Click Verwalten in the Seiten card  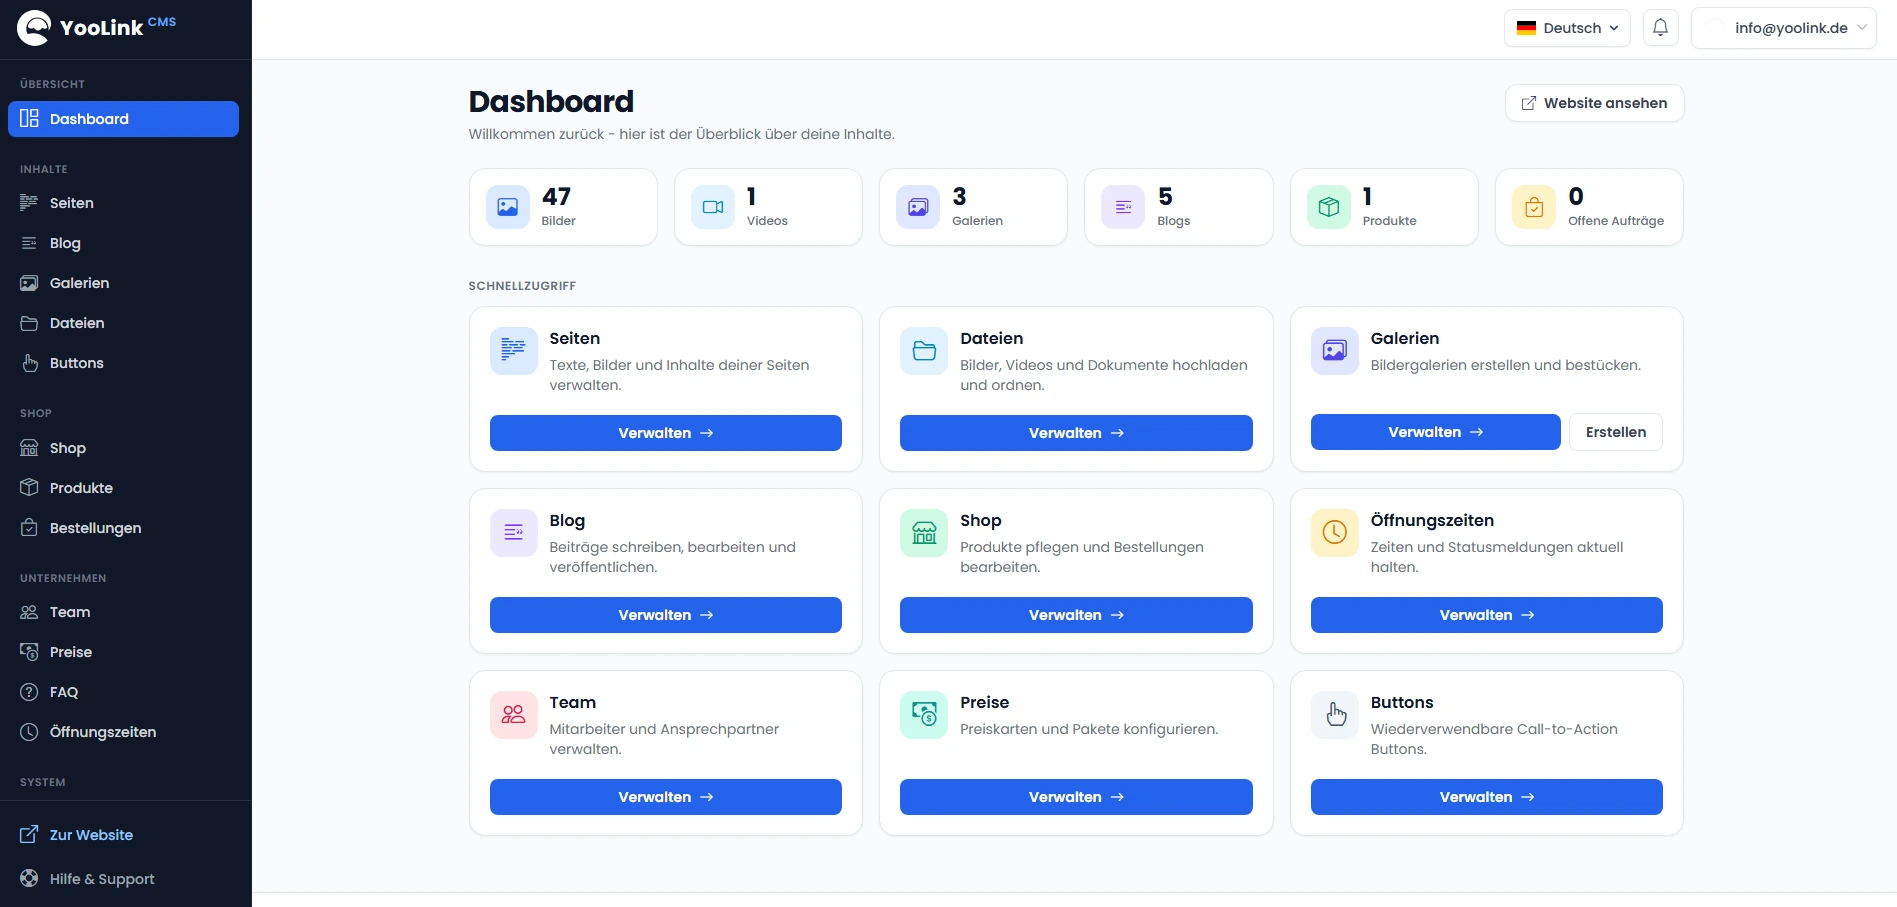[666, 433]
